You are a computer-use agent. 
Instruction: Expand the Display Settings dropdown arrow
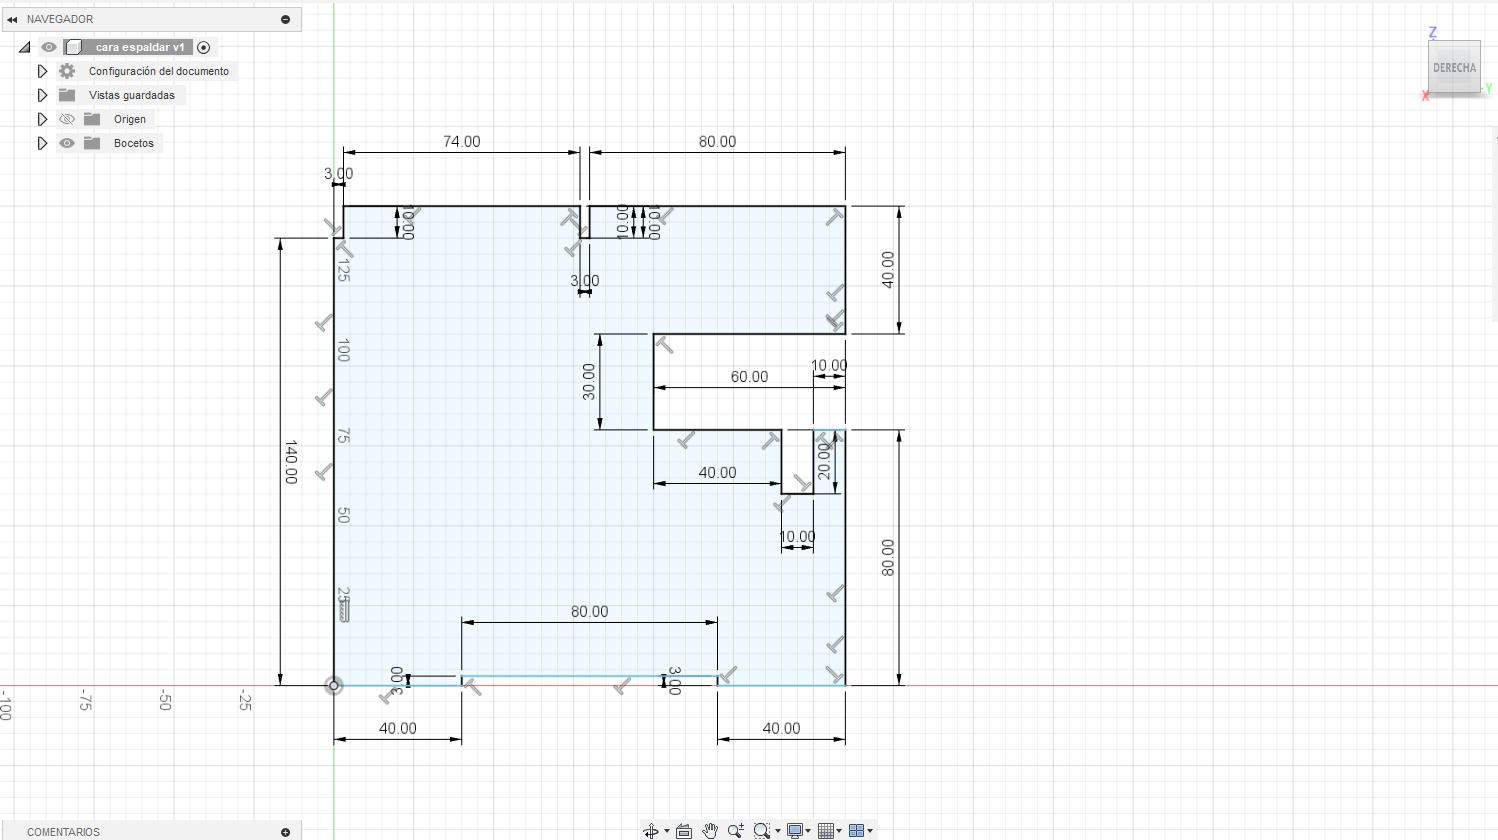click(808, 831)
